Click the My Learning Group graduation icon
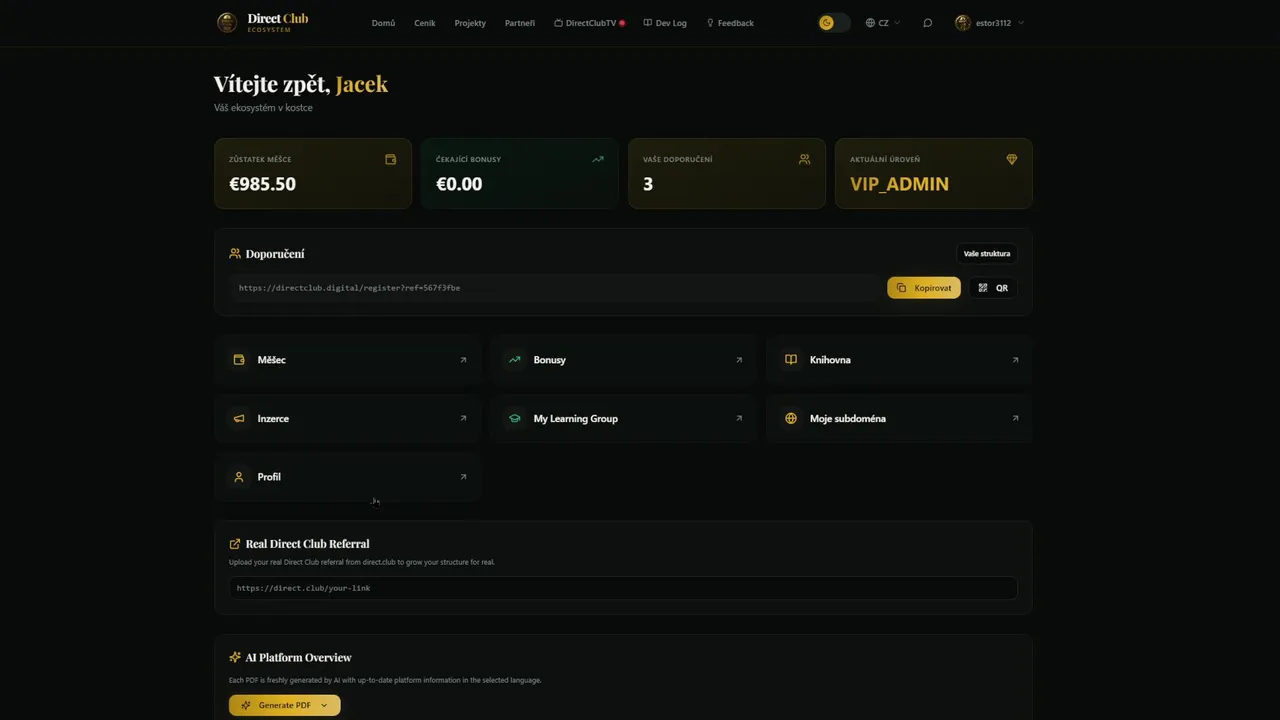The width and height of the screenshot is (1280, 720). point(515,419)
